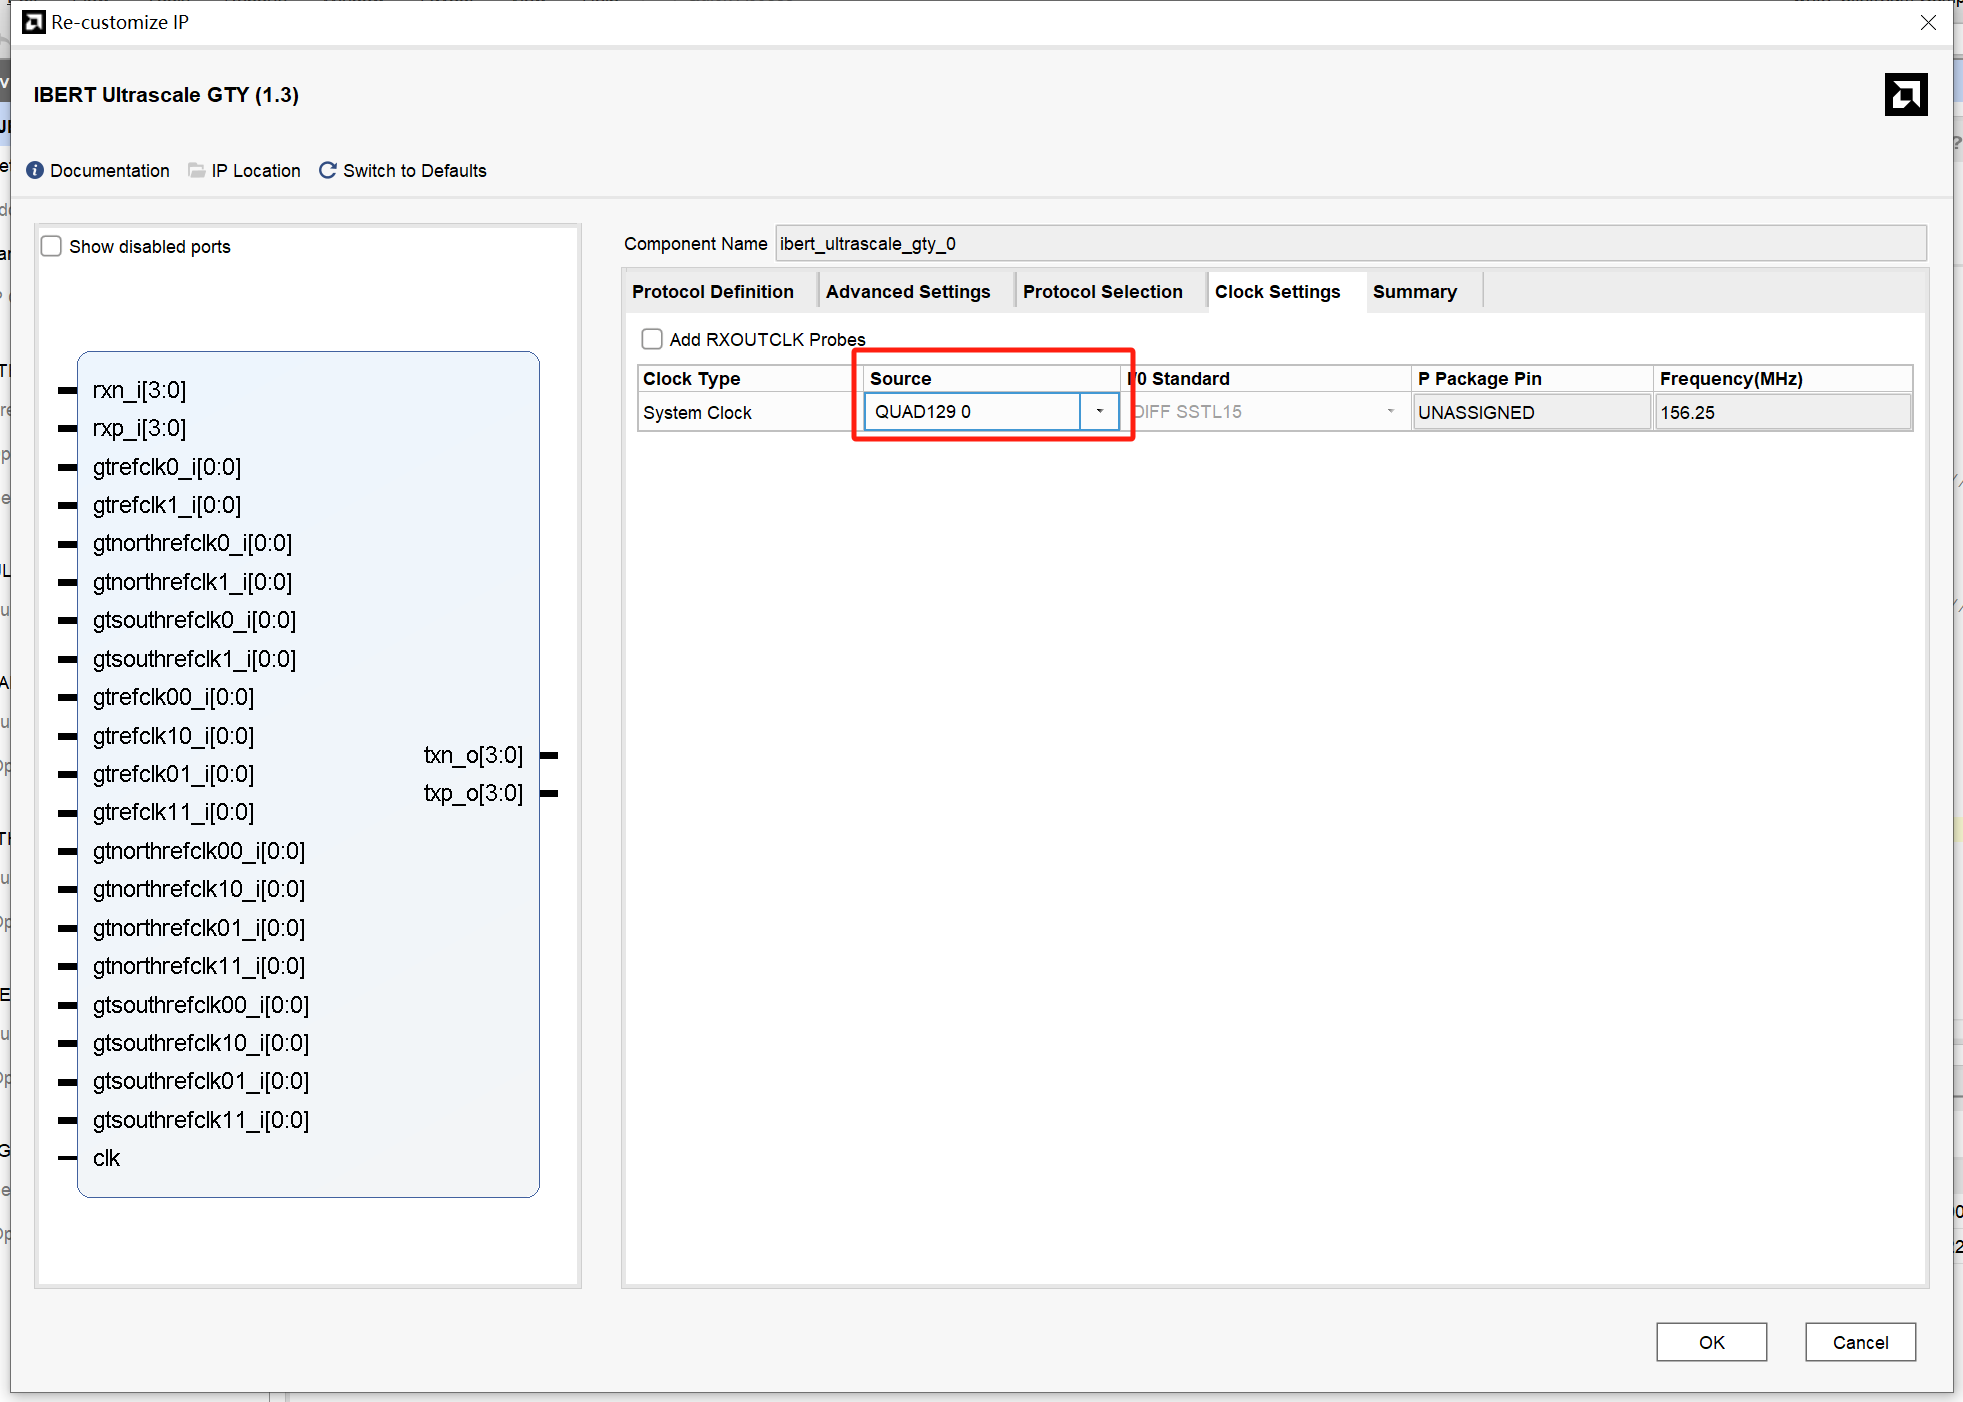Click the IP Location folder icon
The image size is (1963, 1402).
click(197, 170)
